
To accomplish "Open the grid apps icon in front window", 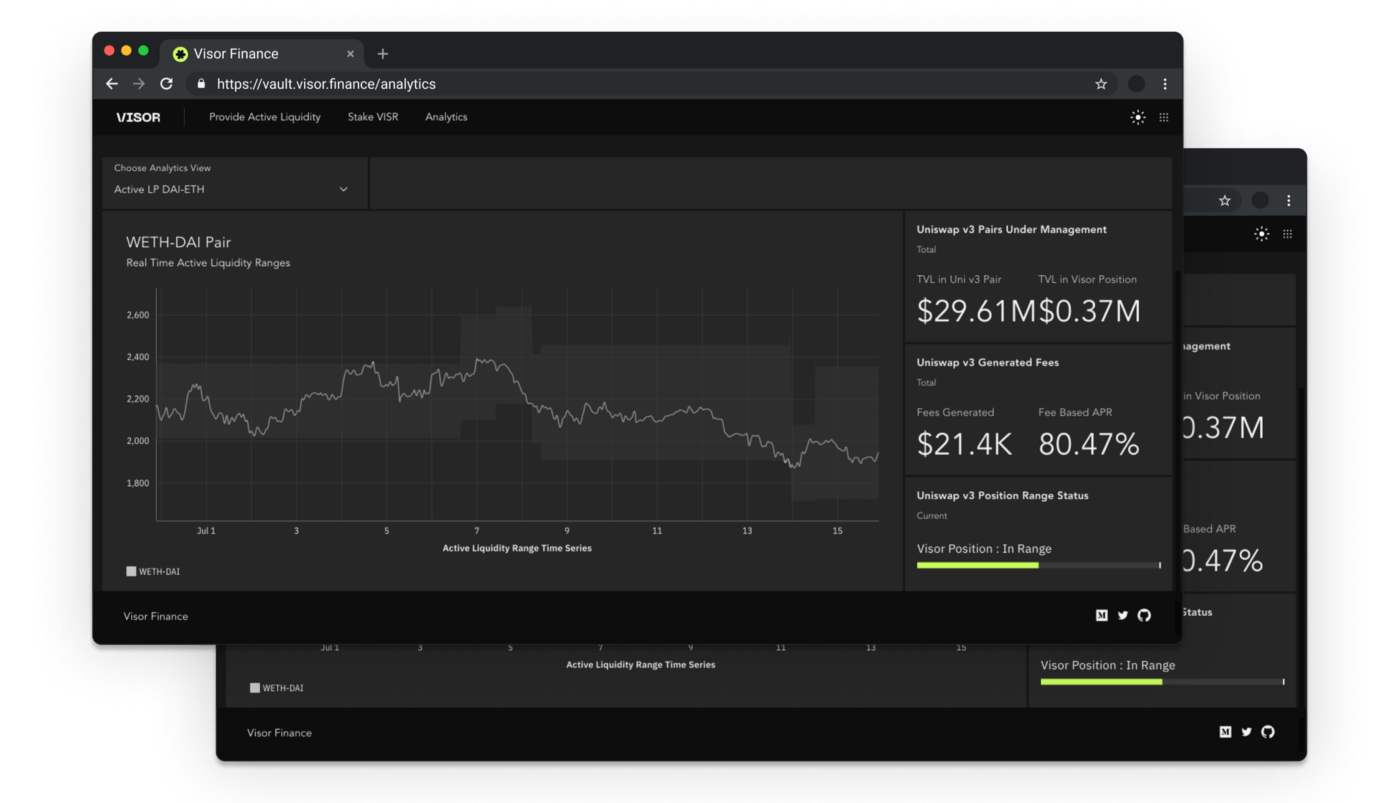I will click(1164, 117).
